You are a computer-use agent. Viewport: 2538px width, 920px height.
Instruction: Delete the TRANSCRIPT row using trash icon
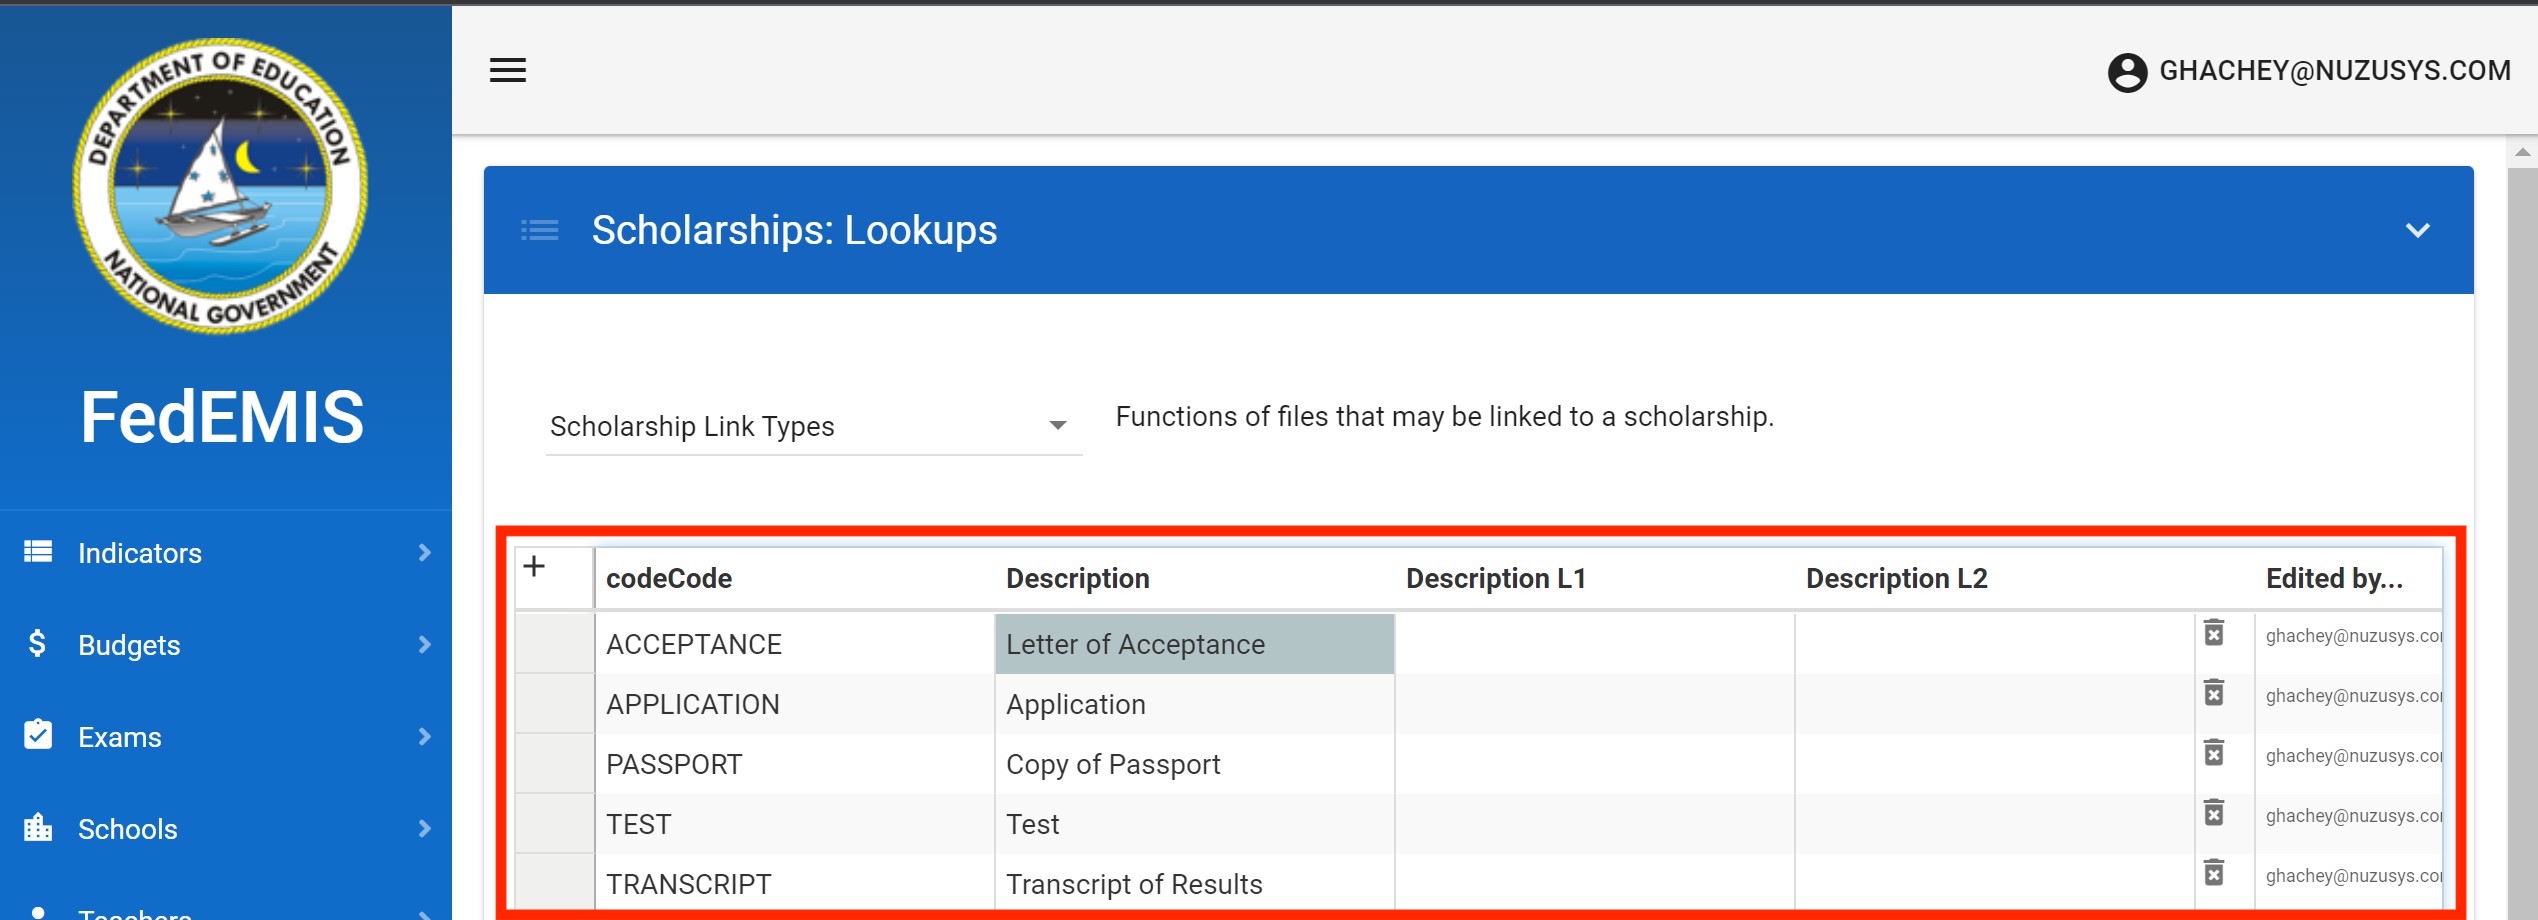point(2214,873)
